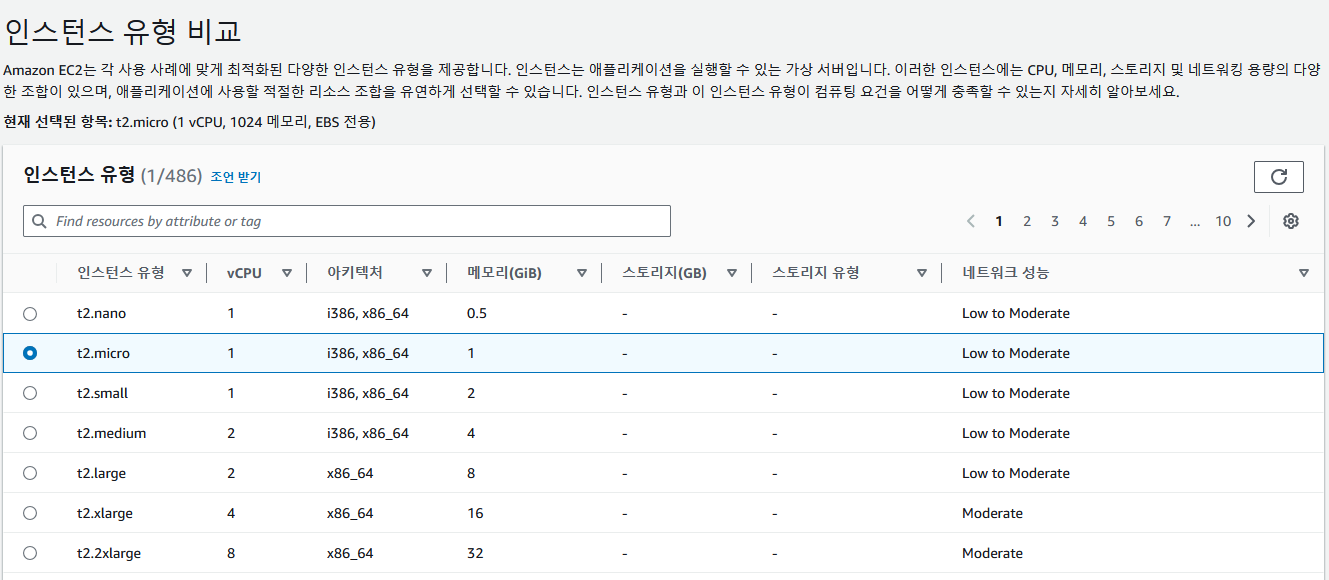Sort by 스토리지 유형 column arrow
The height and width of the screenshot is (580, 1329).
click(922, 273)
